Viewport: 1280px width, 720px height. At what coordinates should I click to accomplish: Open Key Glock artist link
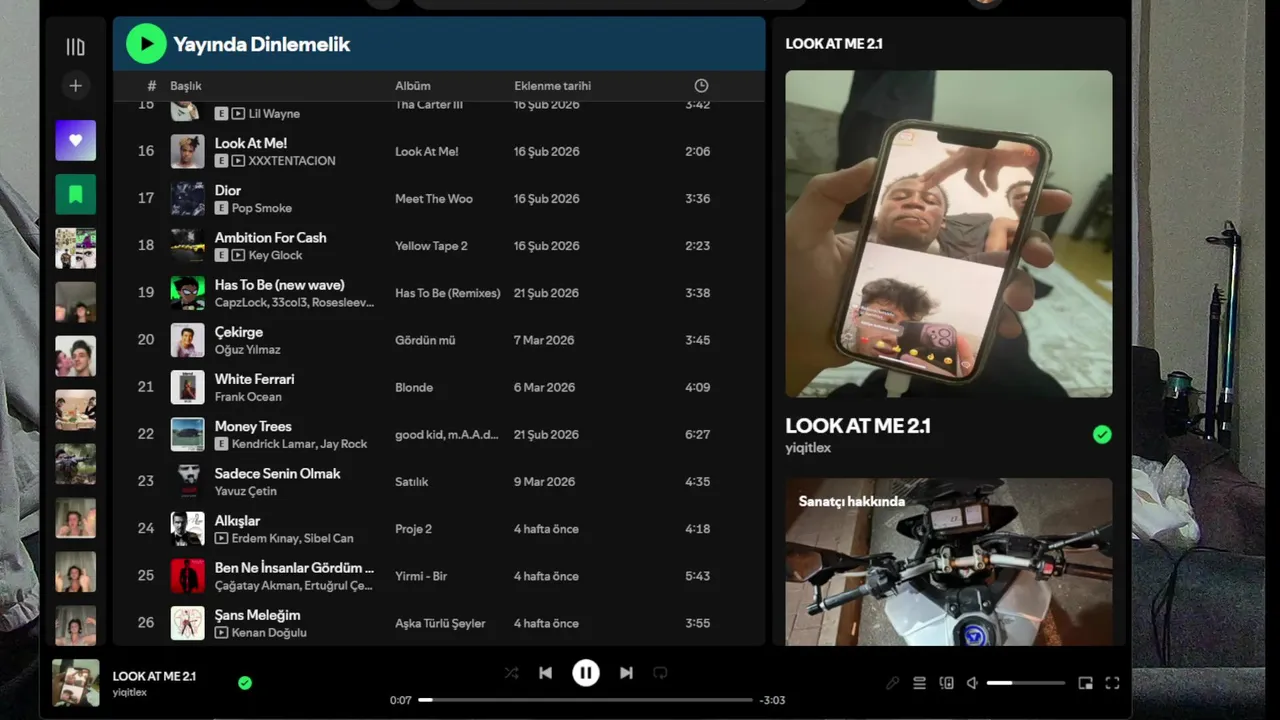(276, 255)
